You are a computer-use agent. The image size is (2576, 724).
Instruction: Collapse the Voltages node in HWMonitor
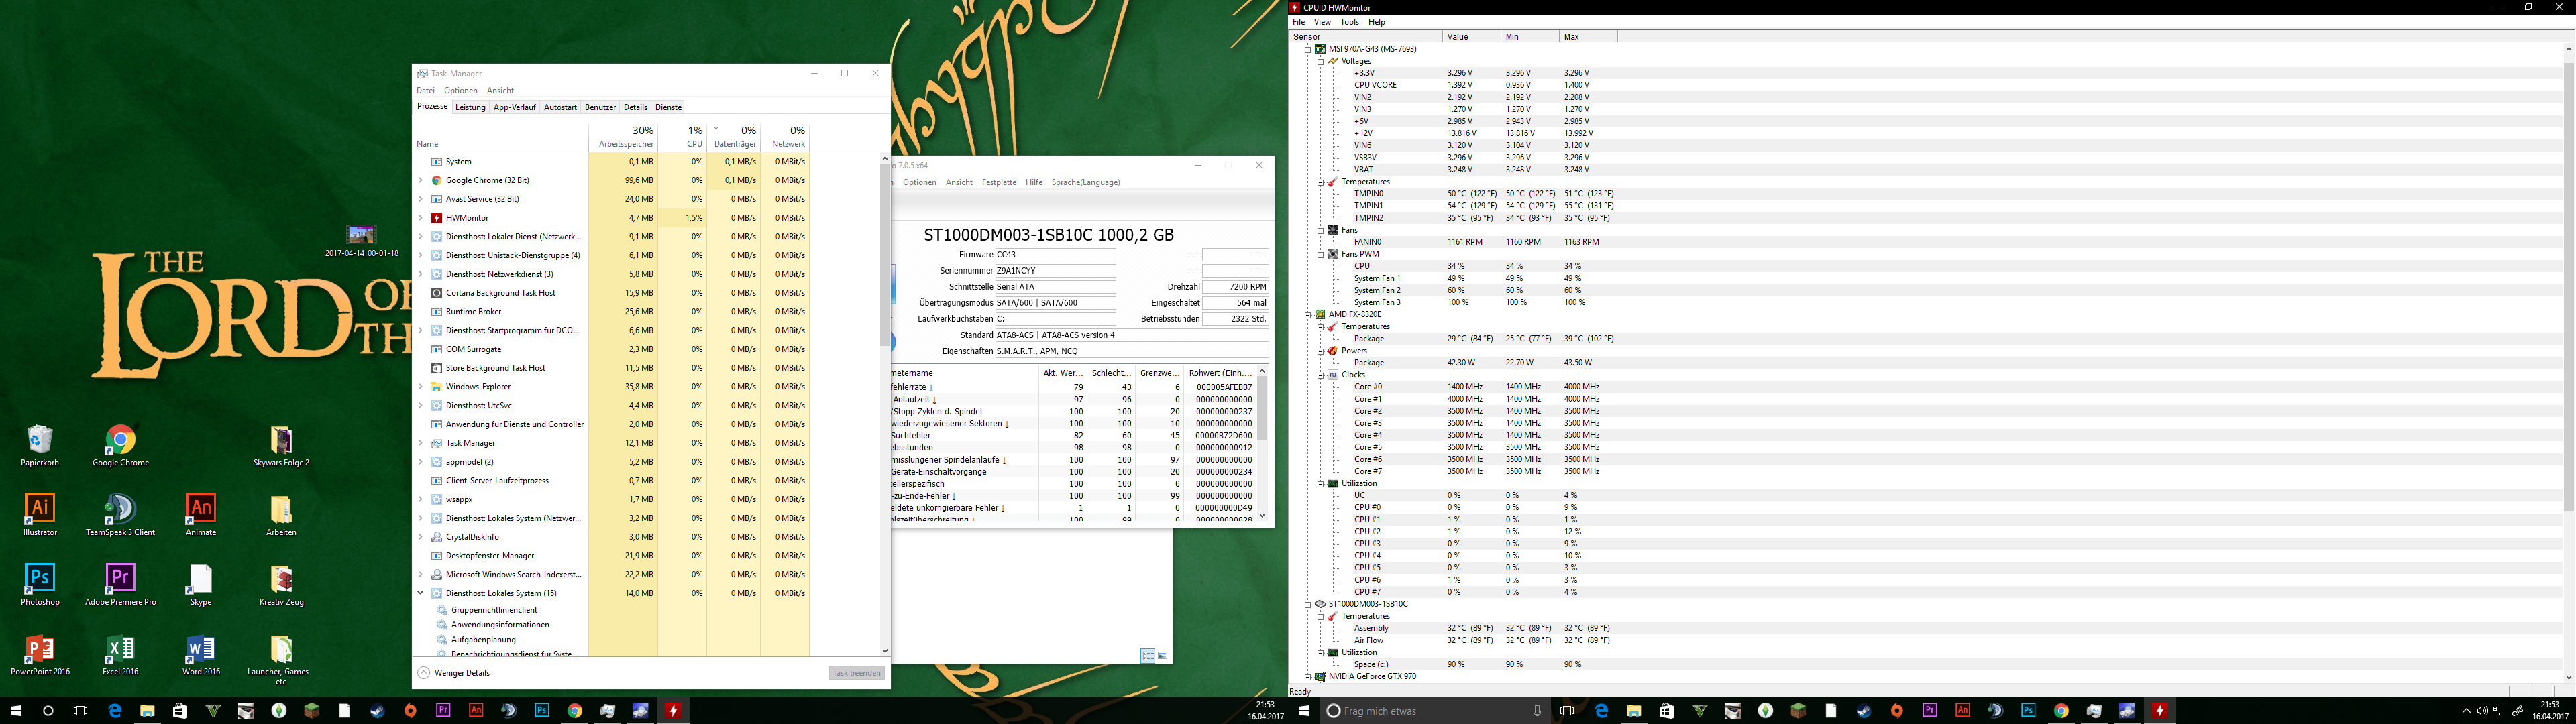pyautogui.click(x=1320, y=61)
